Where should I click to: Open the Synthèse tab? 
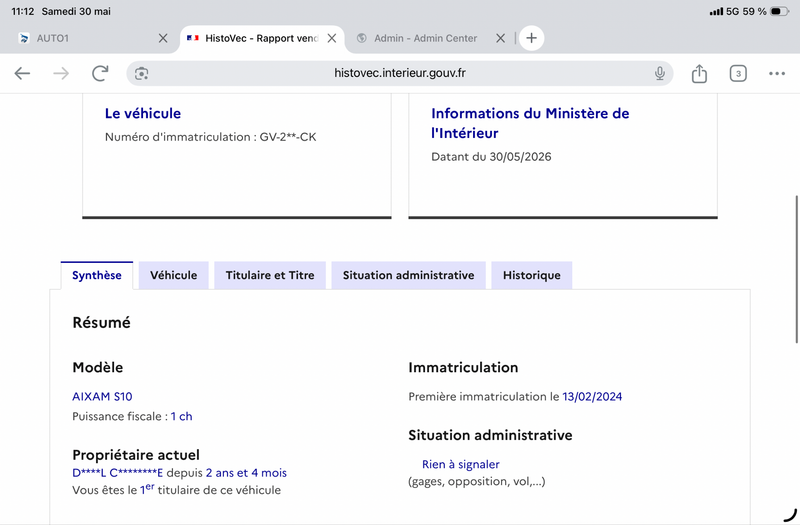tap(96, 276)
